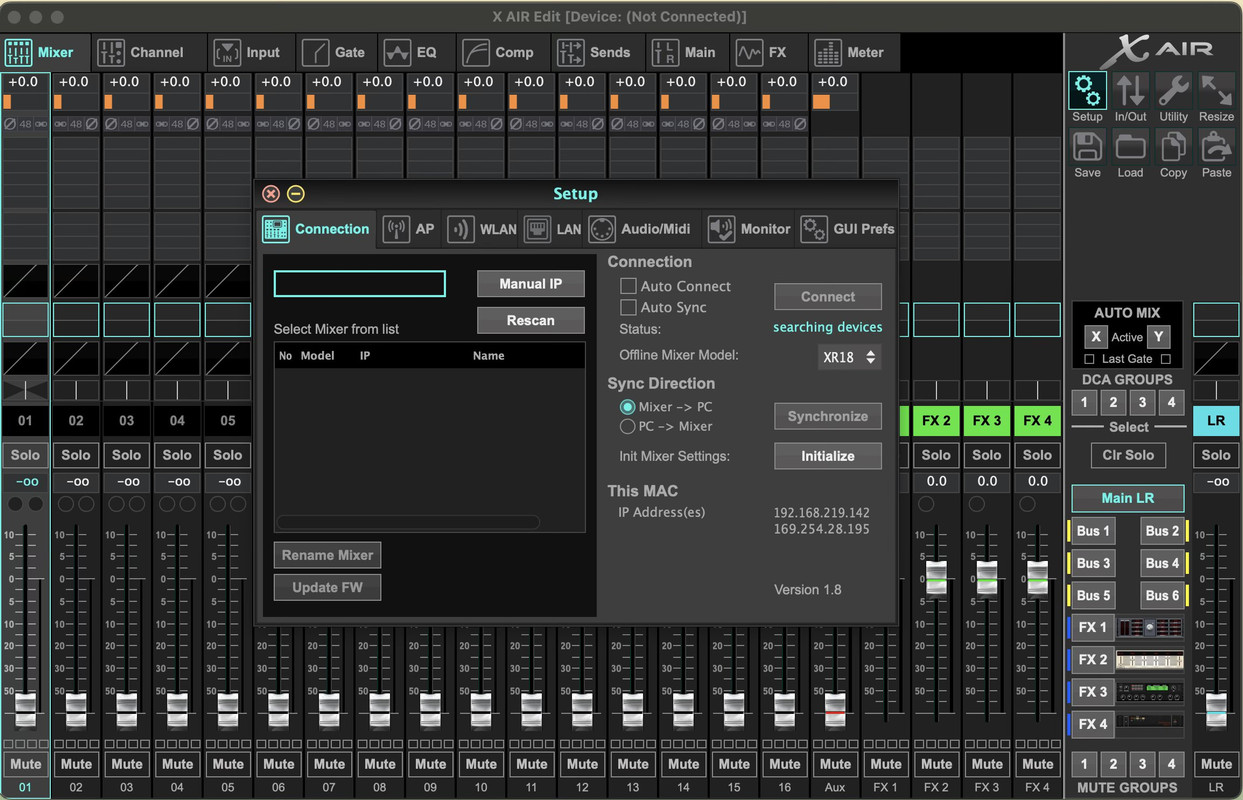This screenshot has width=1243, height=800.
Task: Select DCA group 1
Action: tap(1084, 403)
